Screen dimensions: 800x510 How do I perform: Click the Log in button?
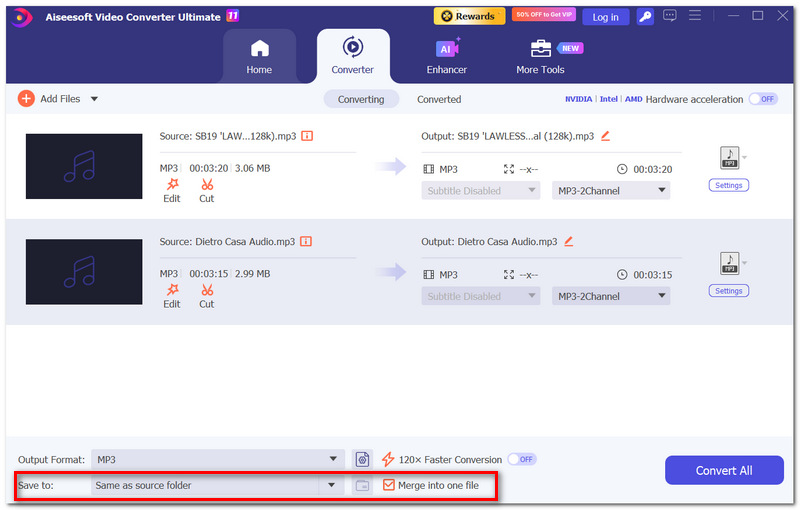[606, 17]
